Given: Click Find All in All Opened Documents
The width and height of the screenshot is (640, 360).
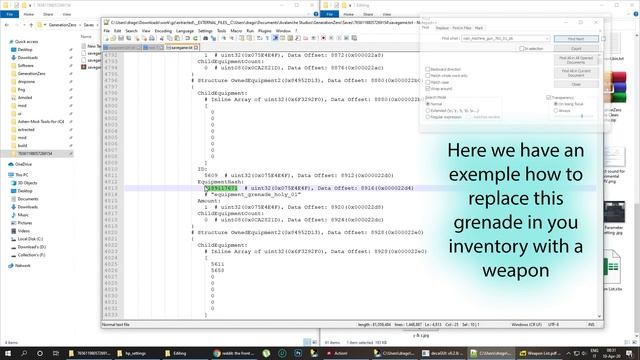Looking at the screenshot, I should (x=576, y=60).
